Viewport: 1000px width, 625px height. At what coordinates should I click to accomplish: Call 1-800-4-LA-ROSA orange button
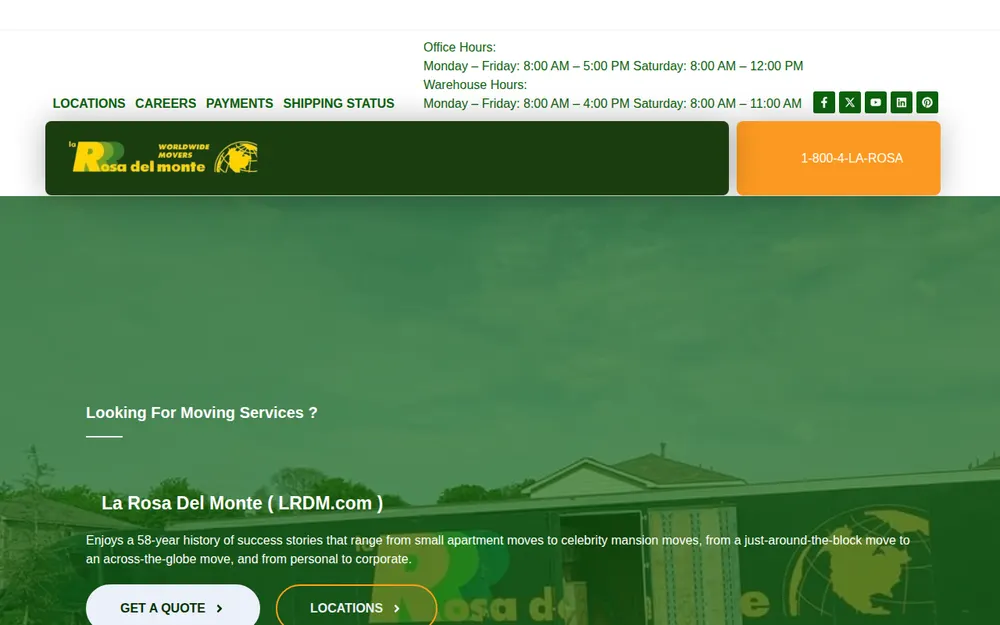click(839, 158)
